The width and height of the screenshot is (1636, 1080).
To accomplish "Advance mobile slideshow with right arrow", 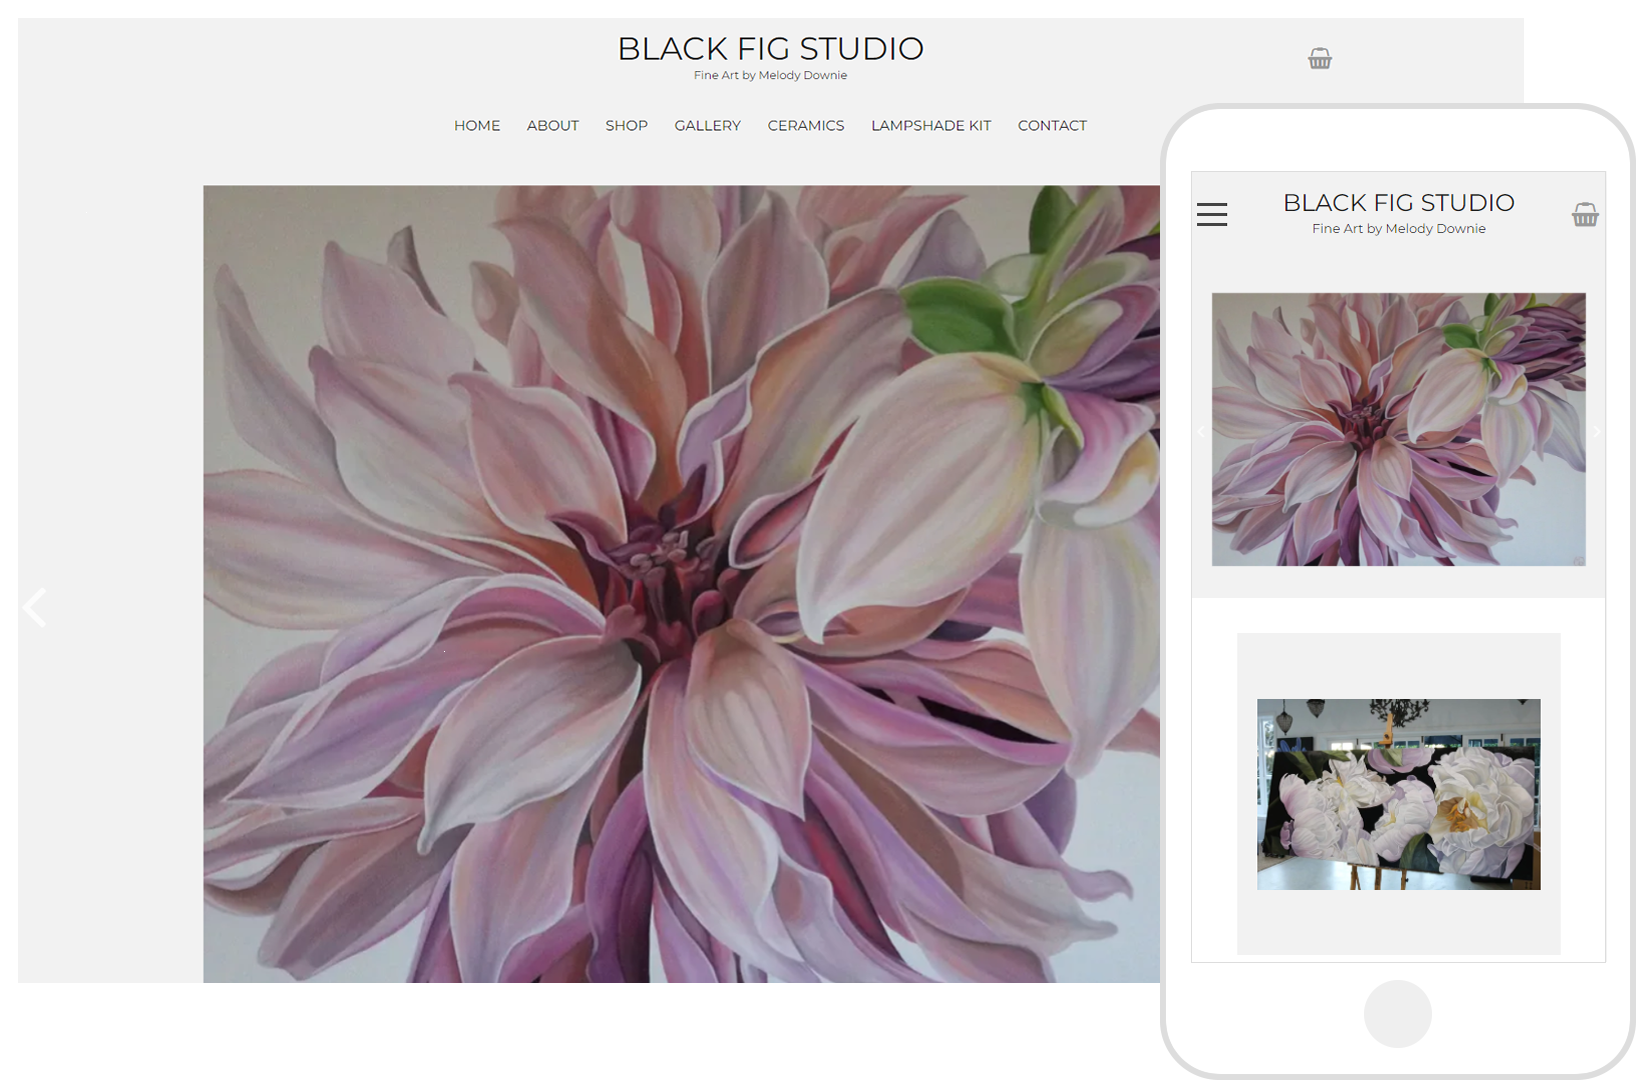I will point(1596,431).
